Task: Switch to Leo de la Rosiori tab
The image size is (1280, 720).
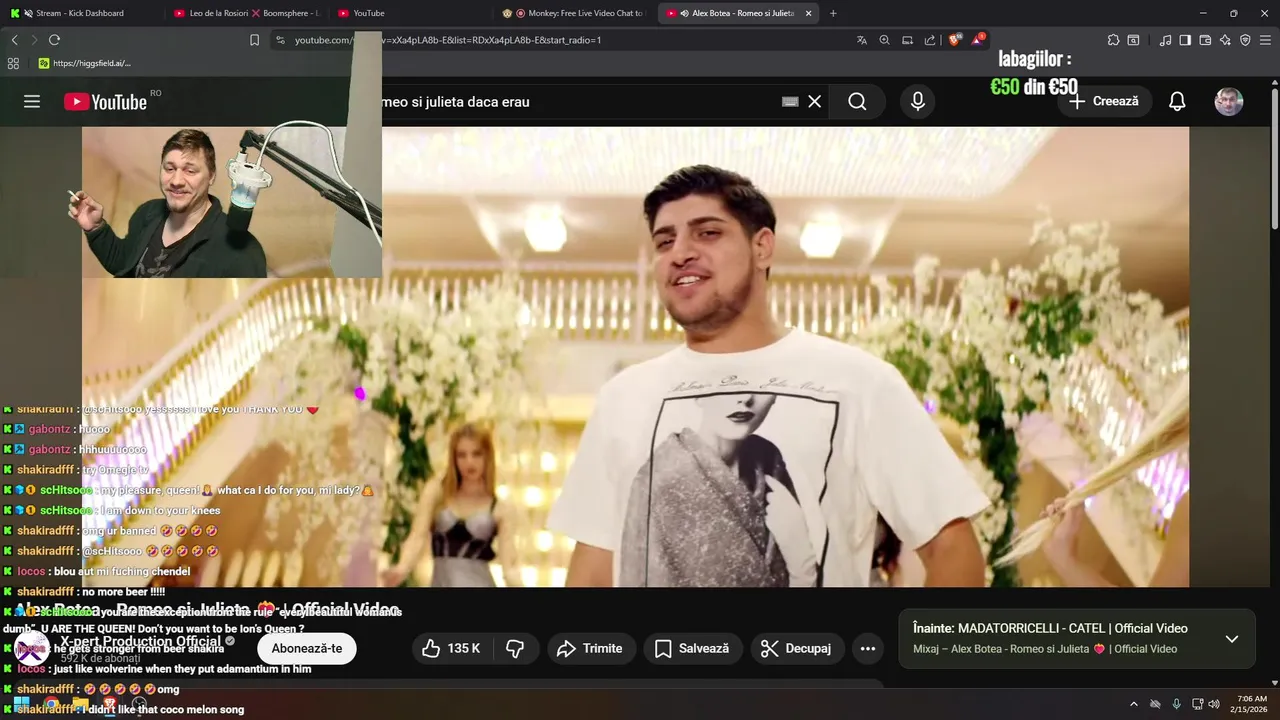Action: 248,13
